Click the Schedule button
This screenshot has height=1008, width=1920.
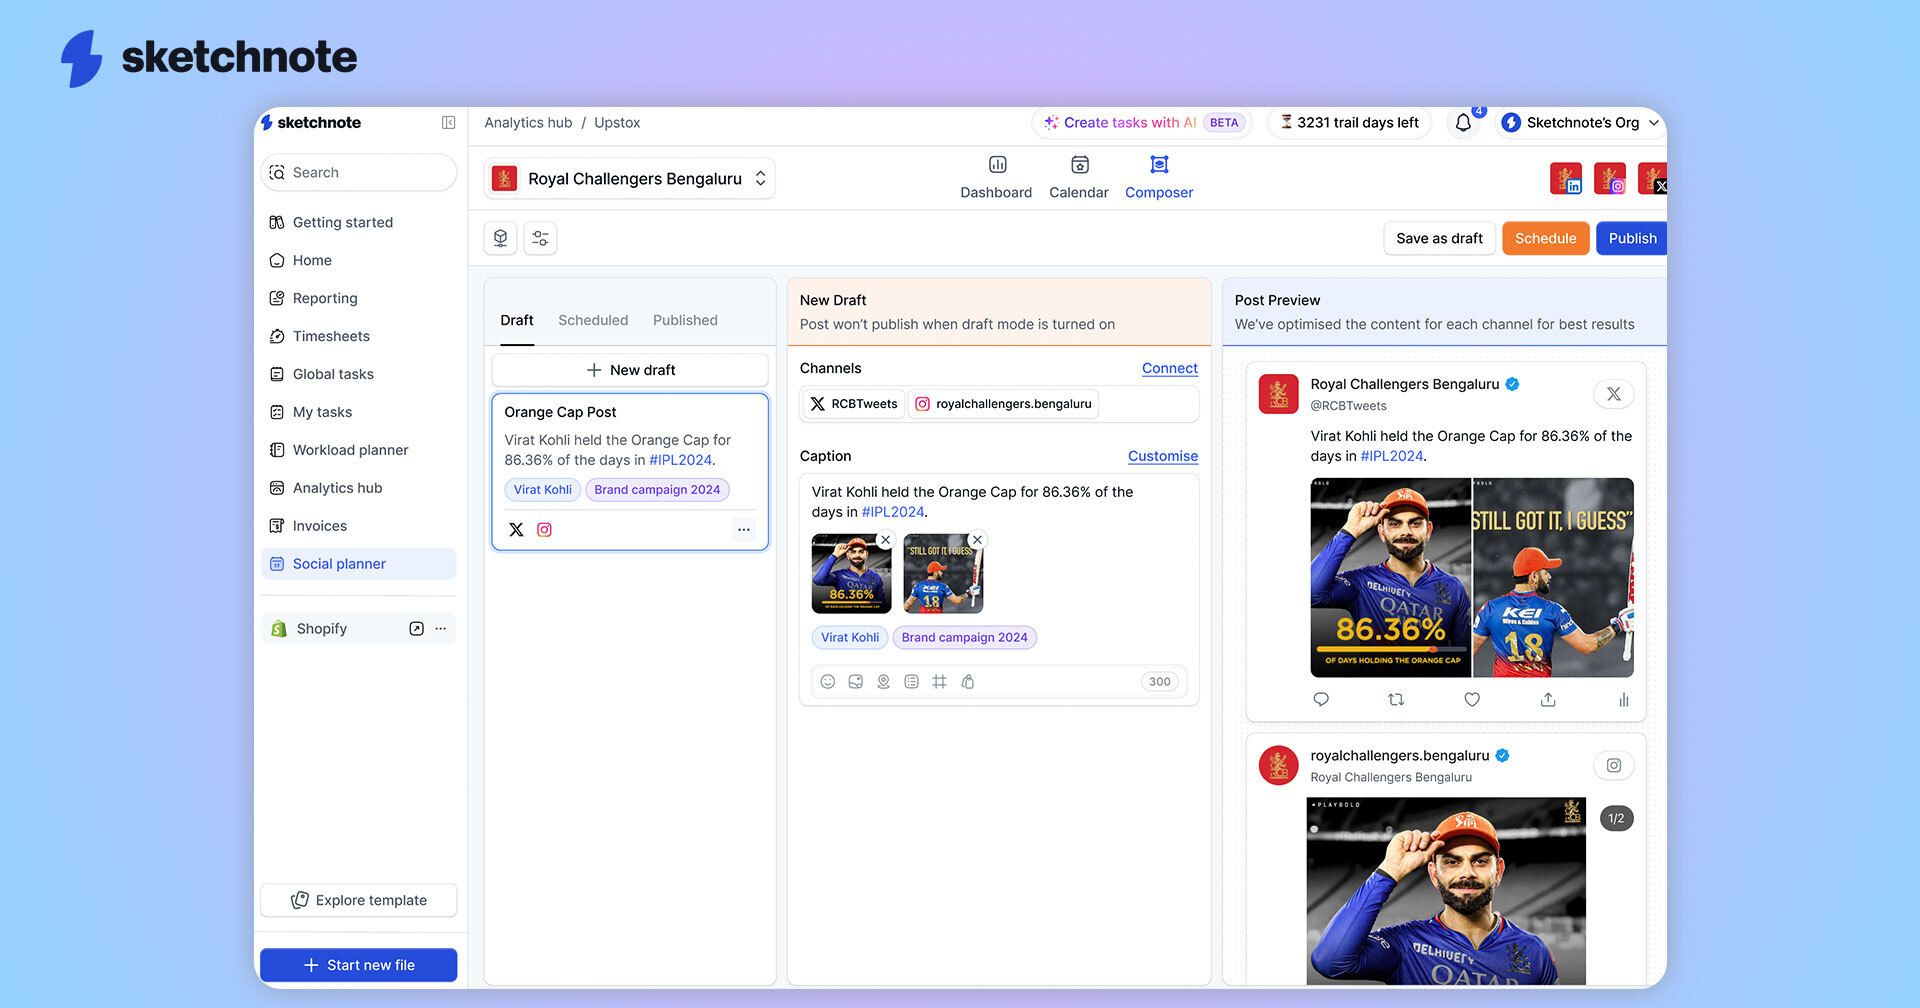pyautogui.click(x=1545, y=238)
